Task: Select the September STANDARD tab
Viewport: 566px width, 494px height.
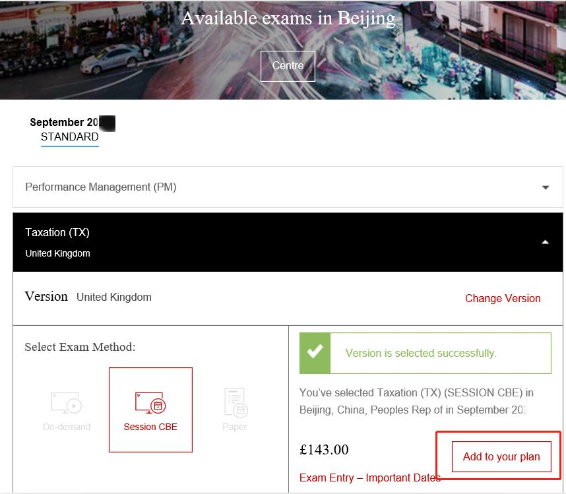Action: 70,130
